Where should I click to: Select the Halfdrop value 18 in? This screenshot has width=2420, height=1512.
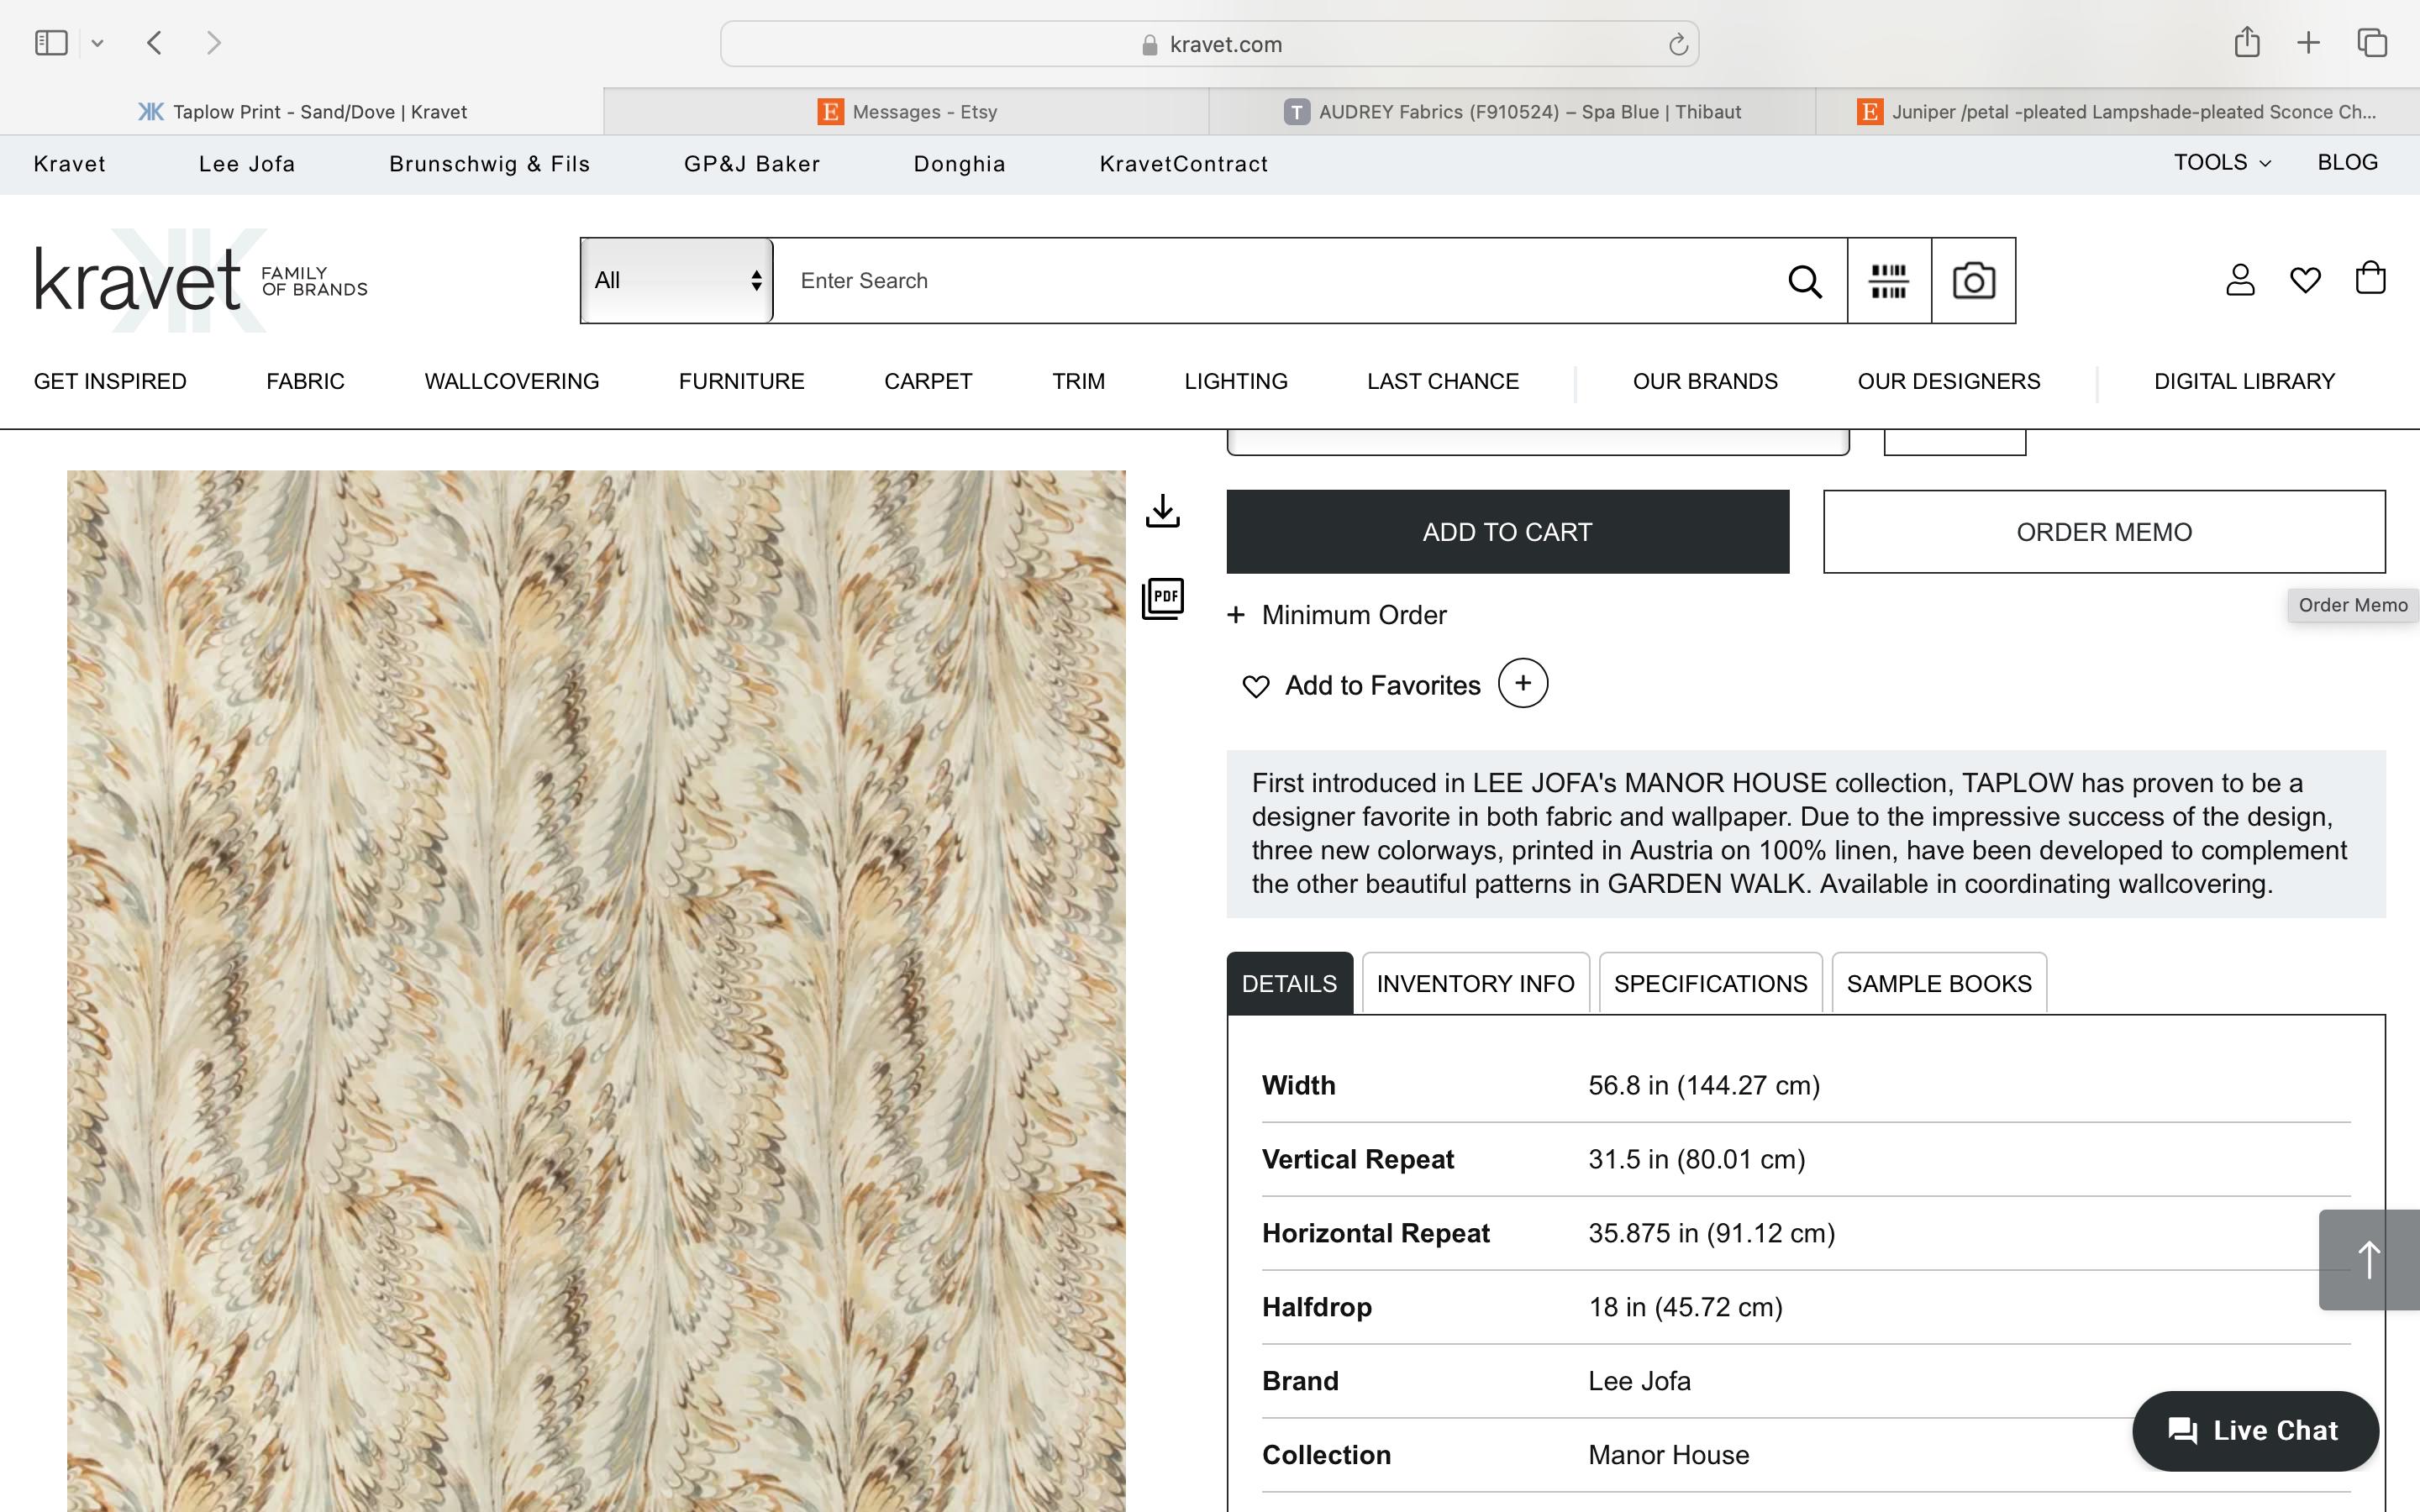pyautogui.click(x=1685, y=1308)
